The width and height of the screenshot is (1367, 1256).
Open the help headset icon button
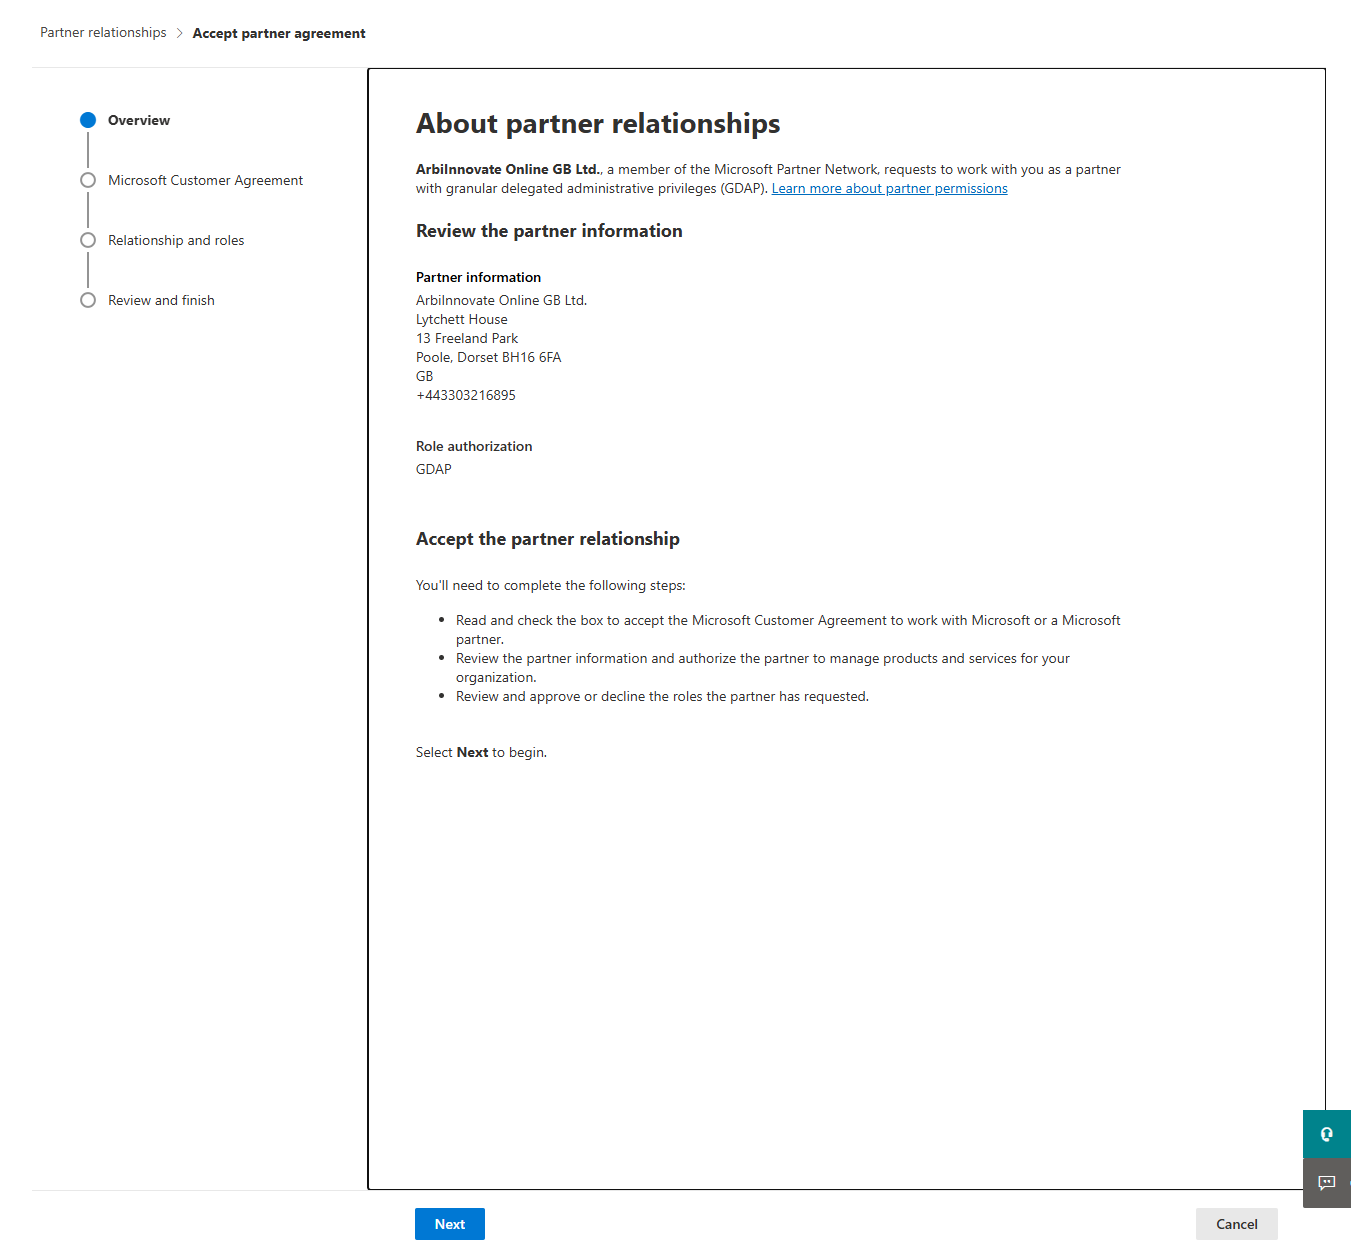pos(1327,1134)
